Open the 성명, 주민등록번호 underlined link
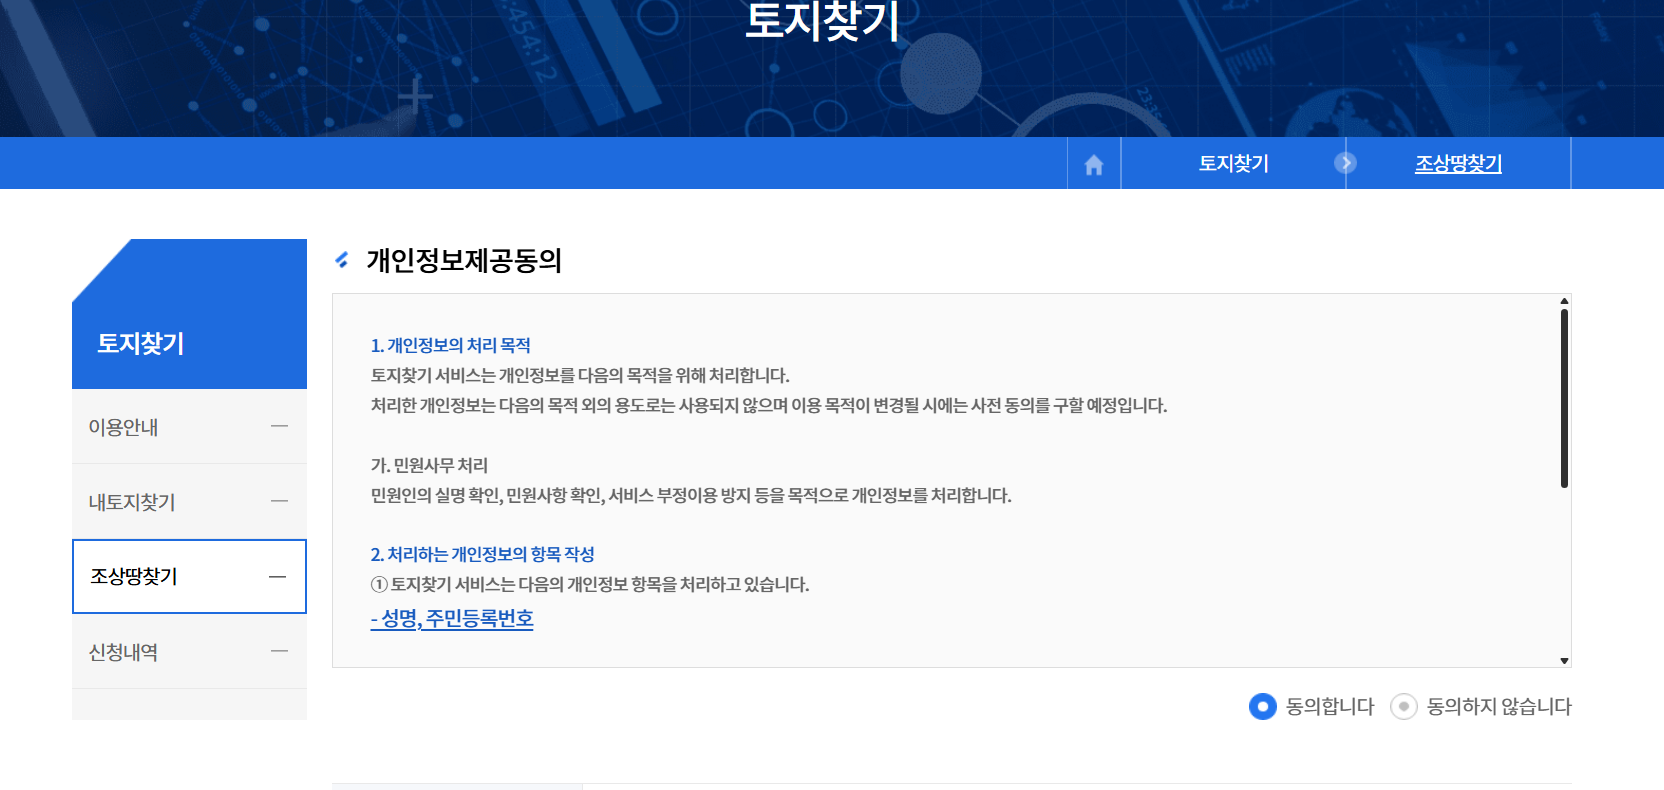 (452, 619)
